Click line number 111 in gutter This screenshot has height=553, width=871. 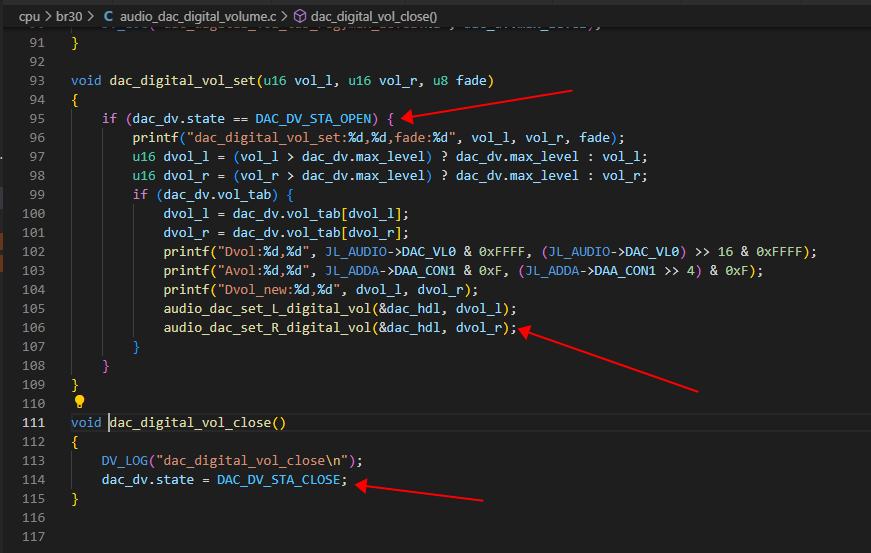[33, 423]
